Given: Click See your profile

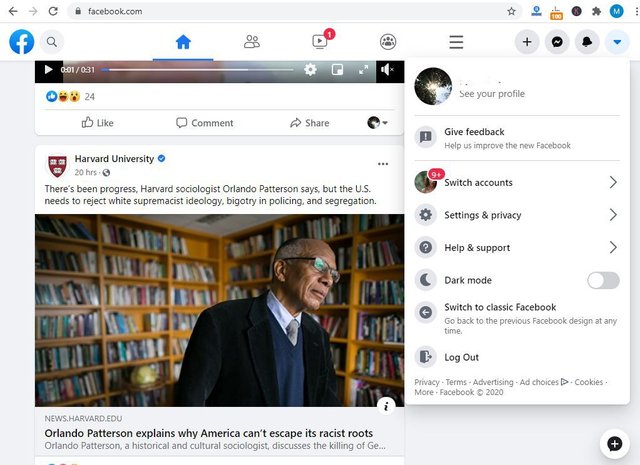Looking at the screenshot, I should pyautogui.click(x=492, y=93).
